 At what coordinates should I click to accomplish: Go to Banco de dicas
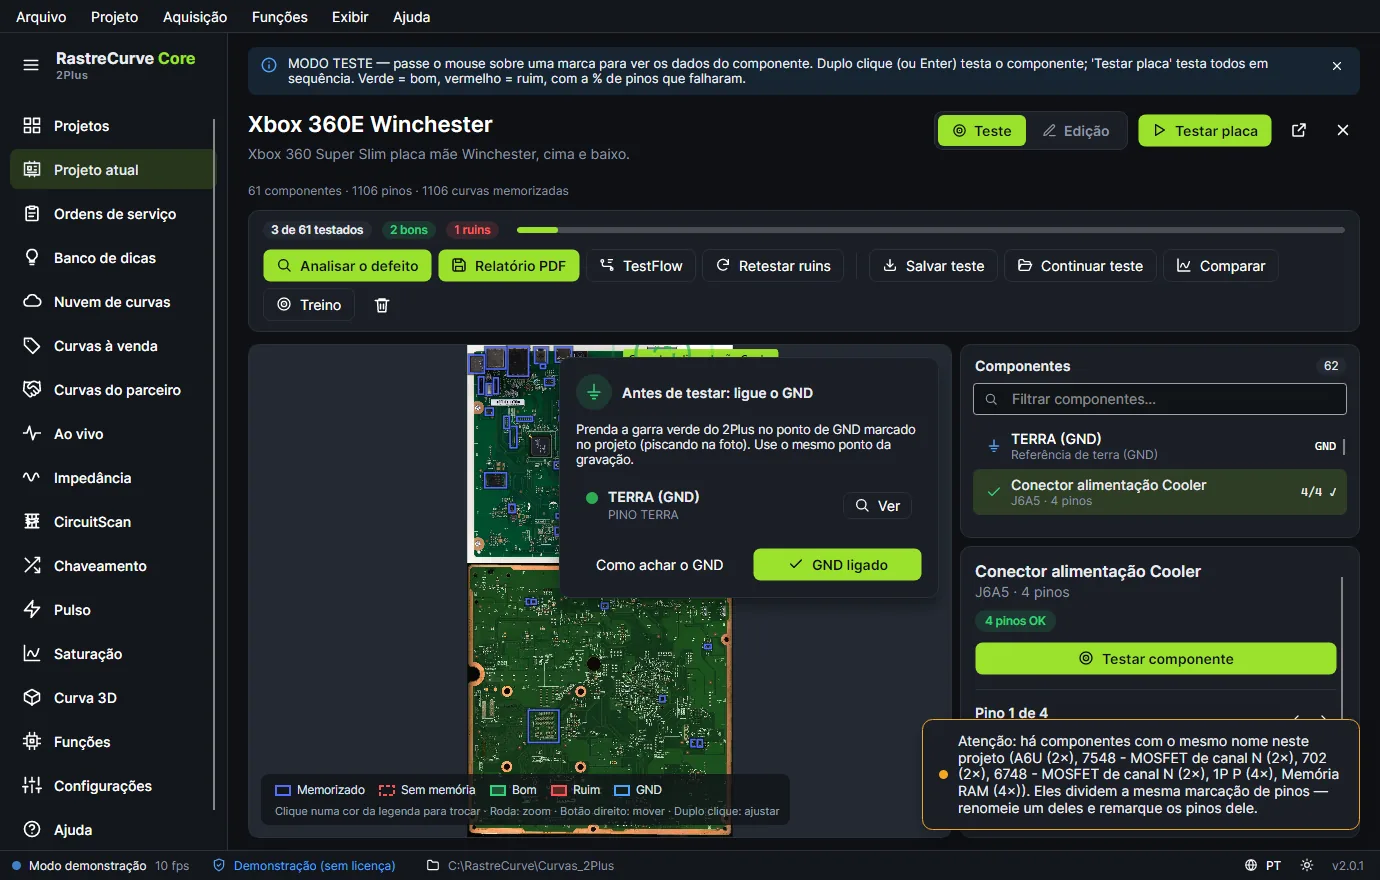click(x=112, y=258)
